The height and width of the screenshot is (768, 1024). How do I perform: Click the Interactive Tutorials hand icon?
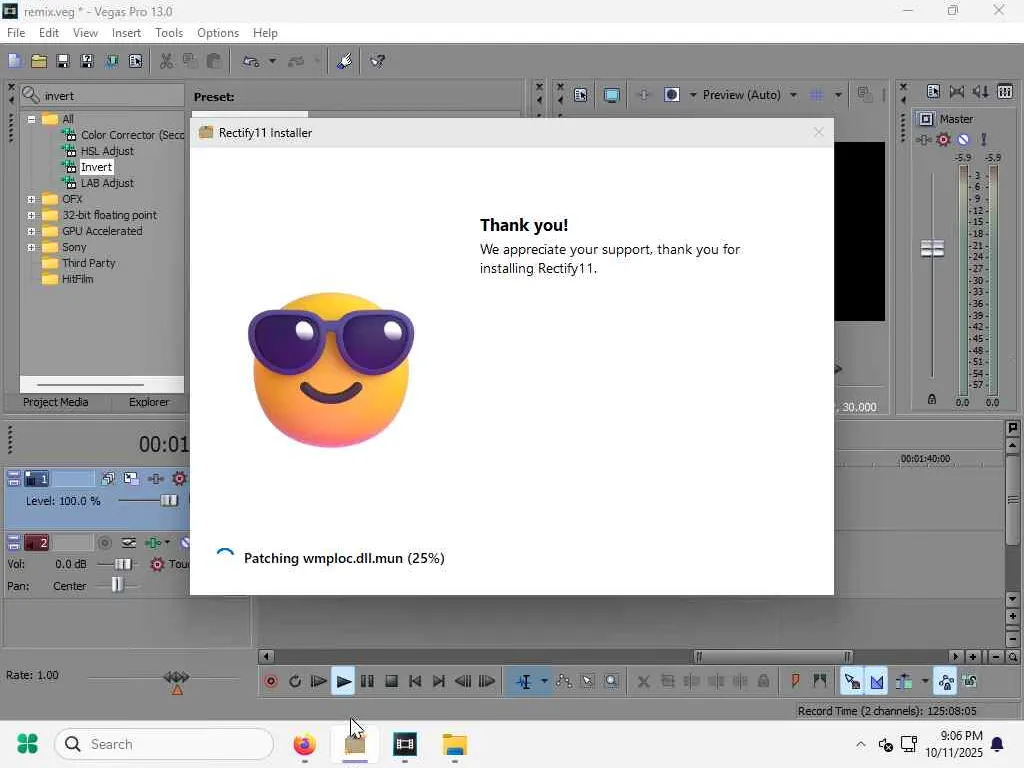[344, 61]
